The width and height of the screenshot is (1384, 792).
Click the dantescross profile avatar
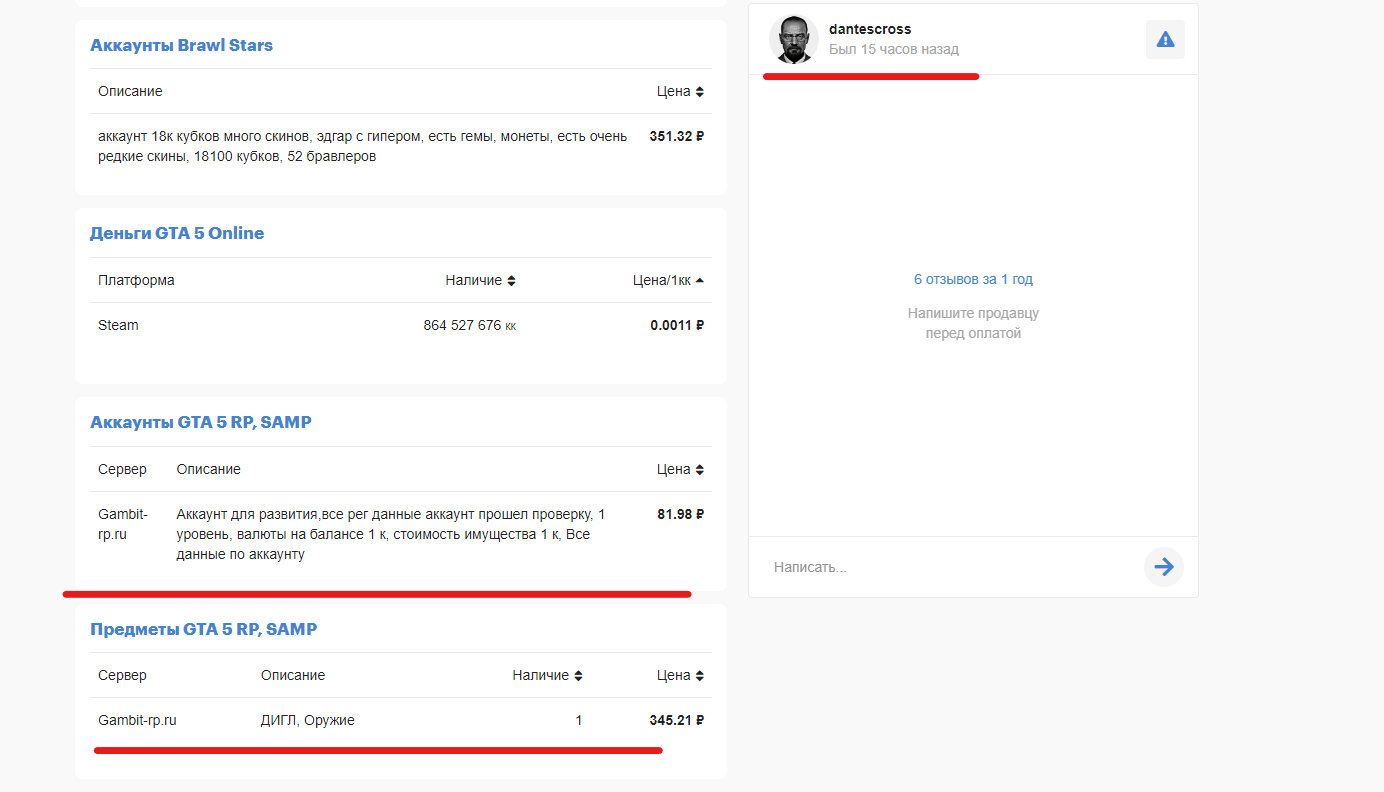coord(793,40)
